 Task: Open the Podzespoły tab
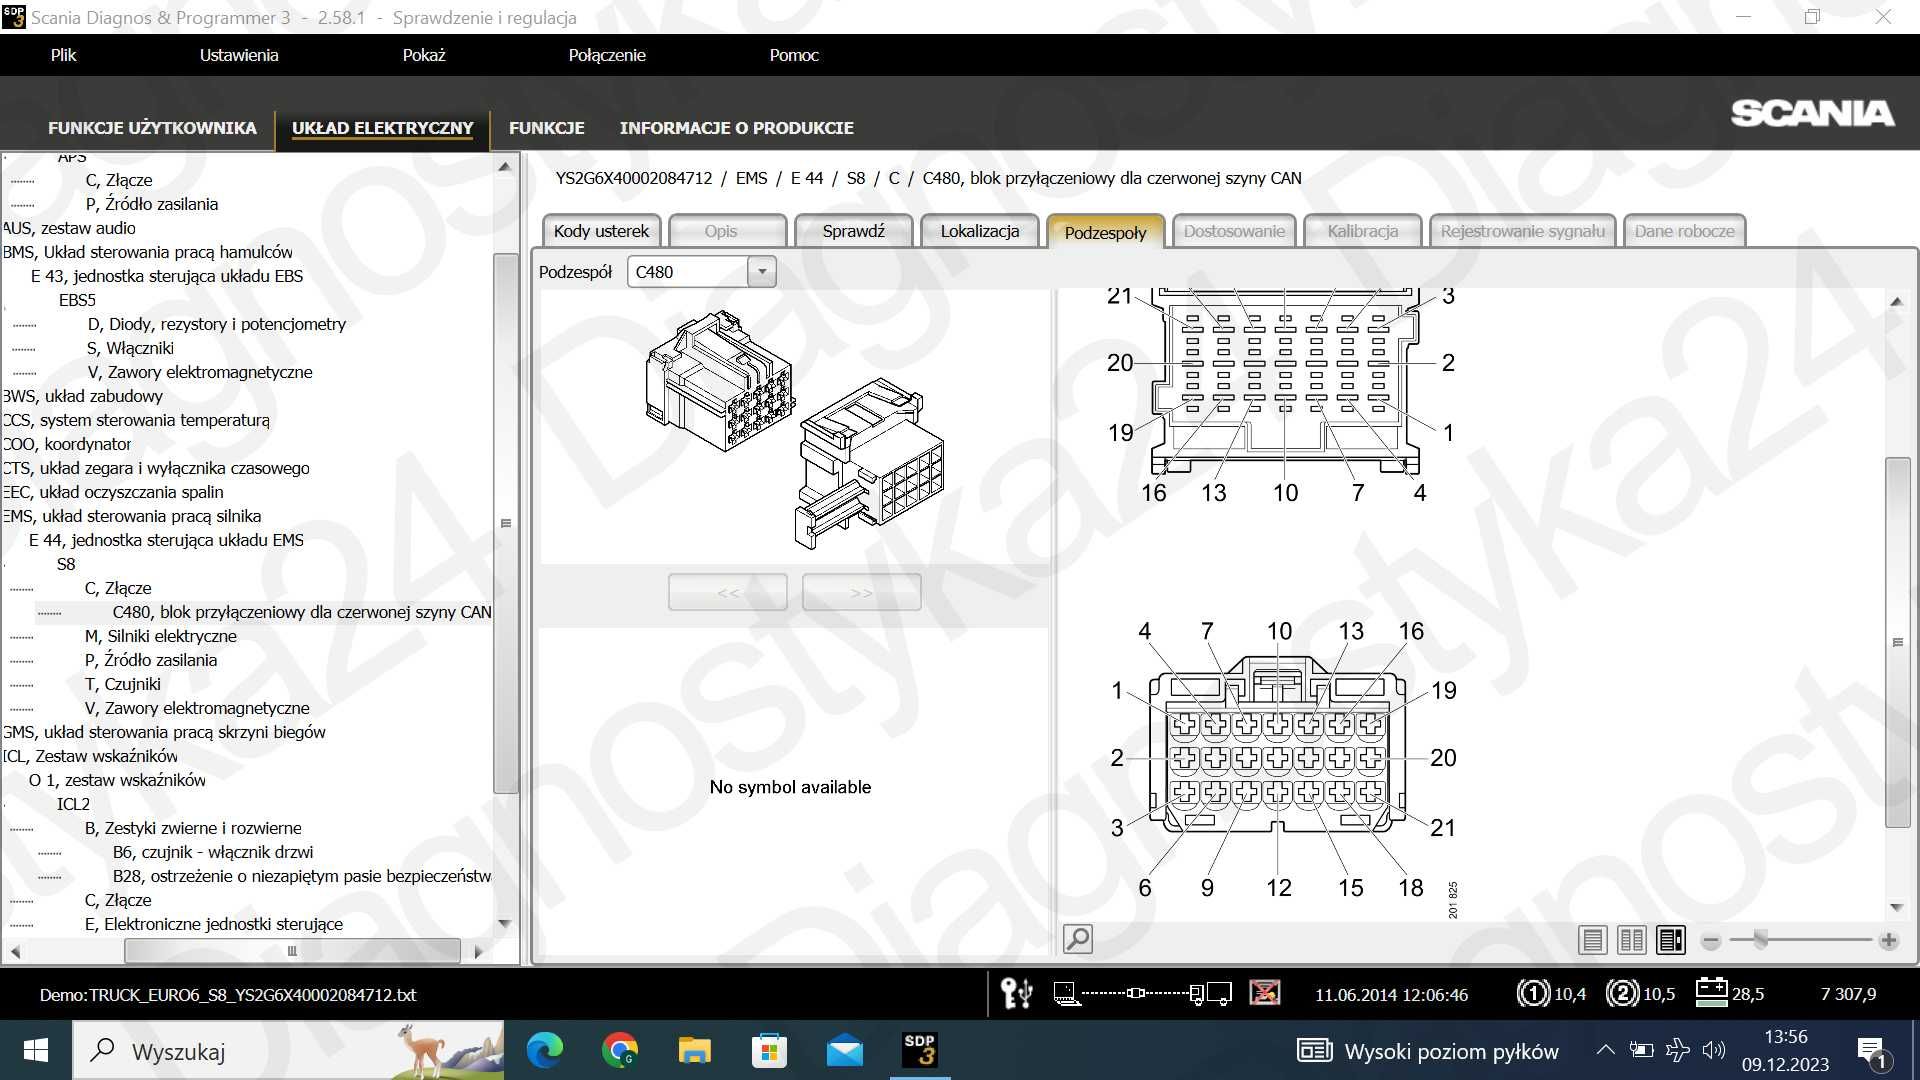(1105, 232)
